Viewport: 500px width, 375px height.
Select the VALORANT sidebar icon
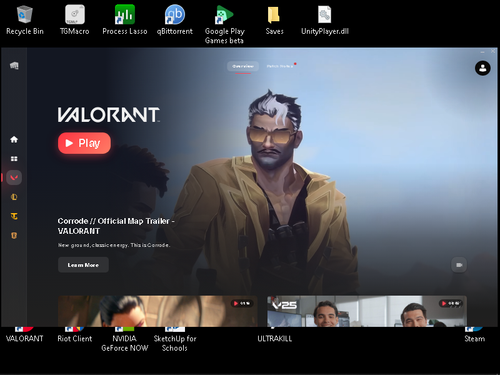point(14,178)
